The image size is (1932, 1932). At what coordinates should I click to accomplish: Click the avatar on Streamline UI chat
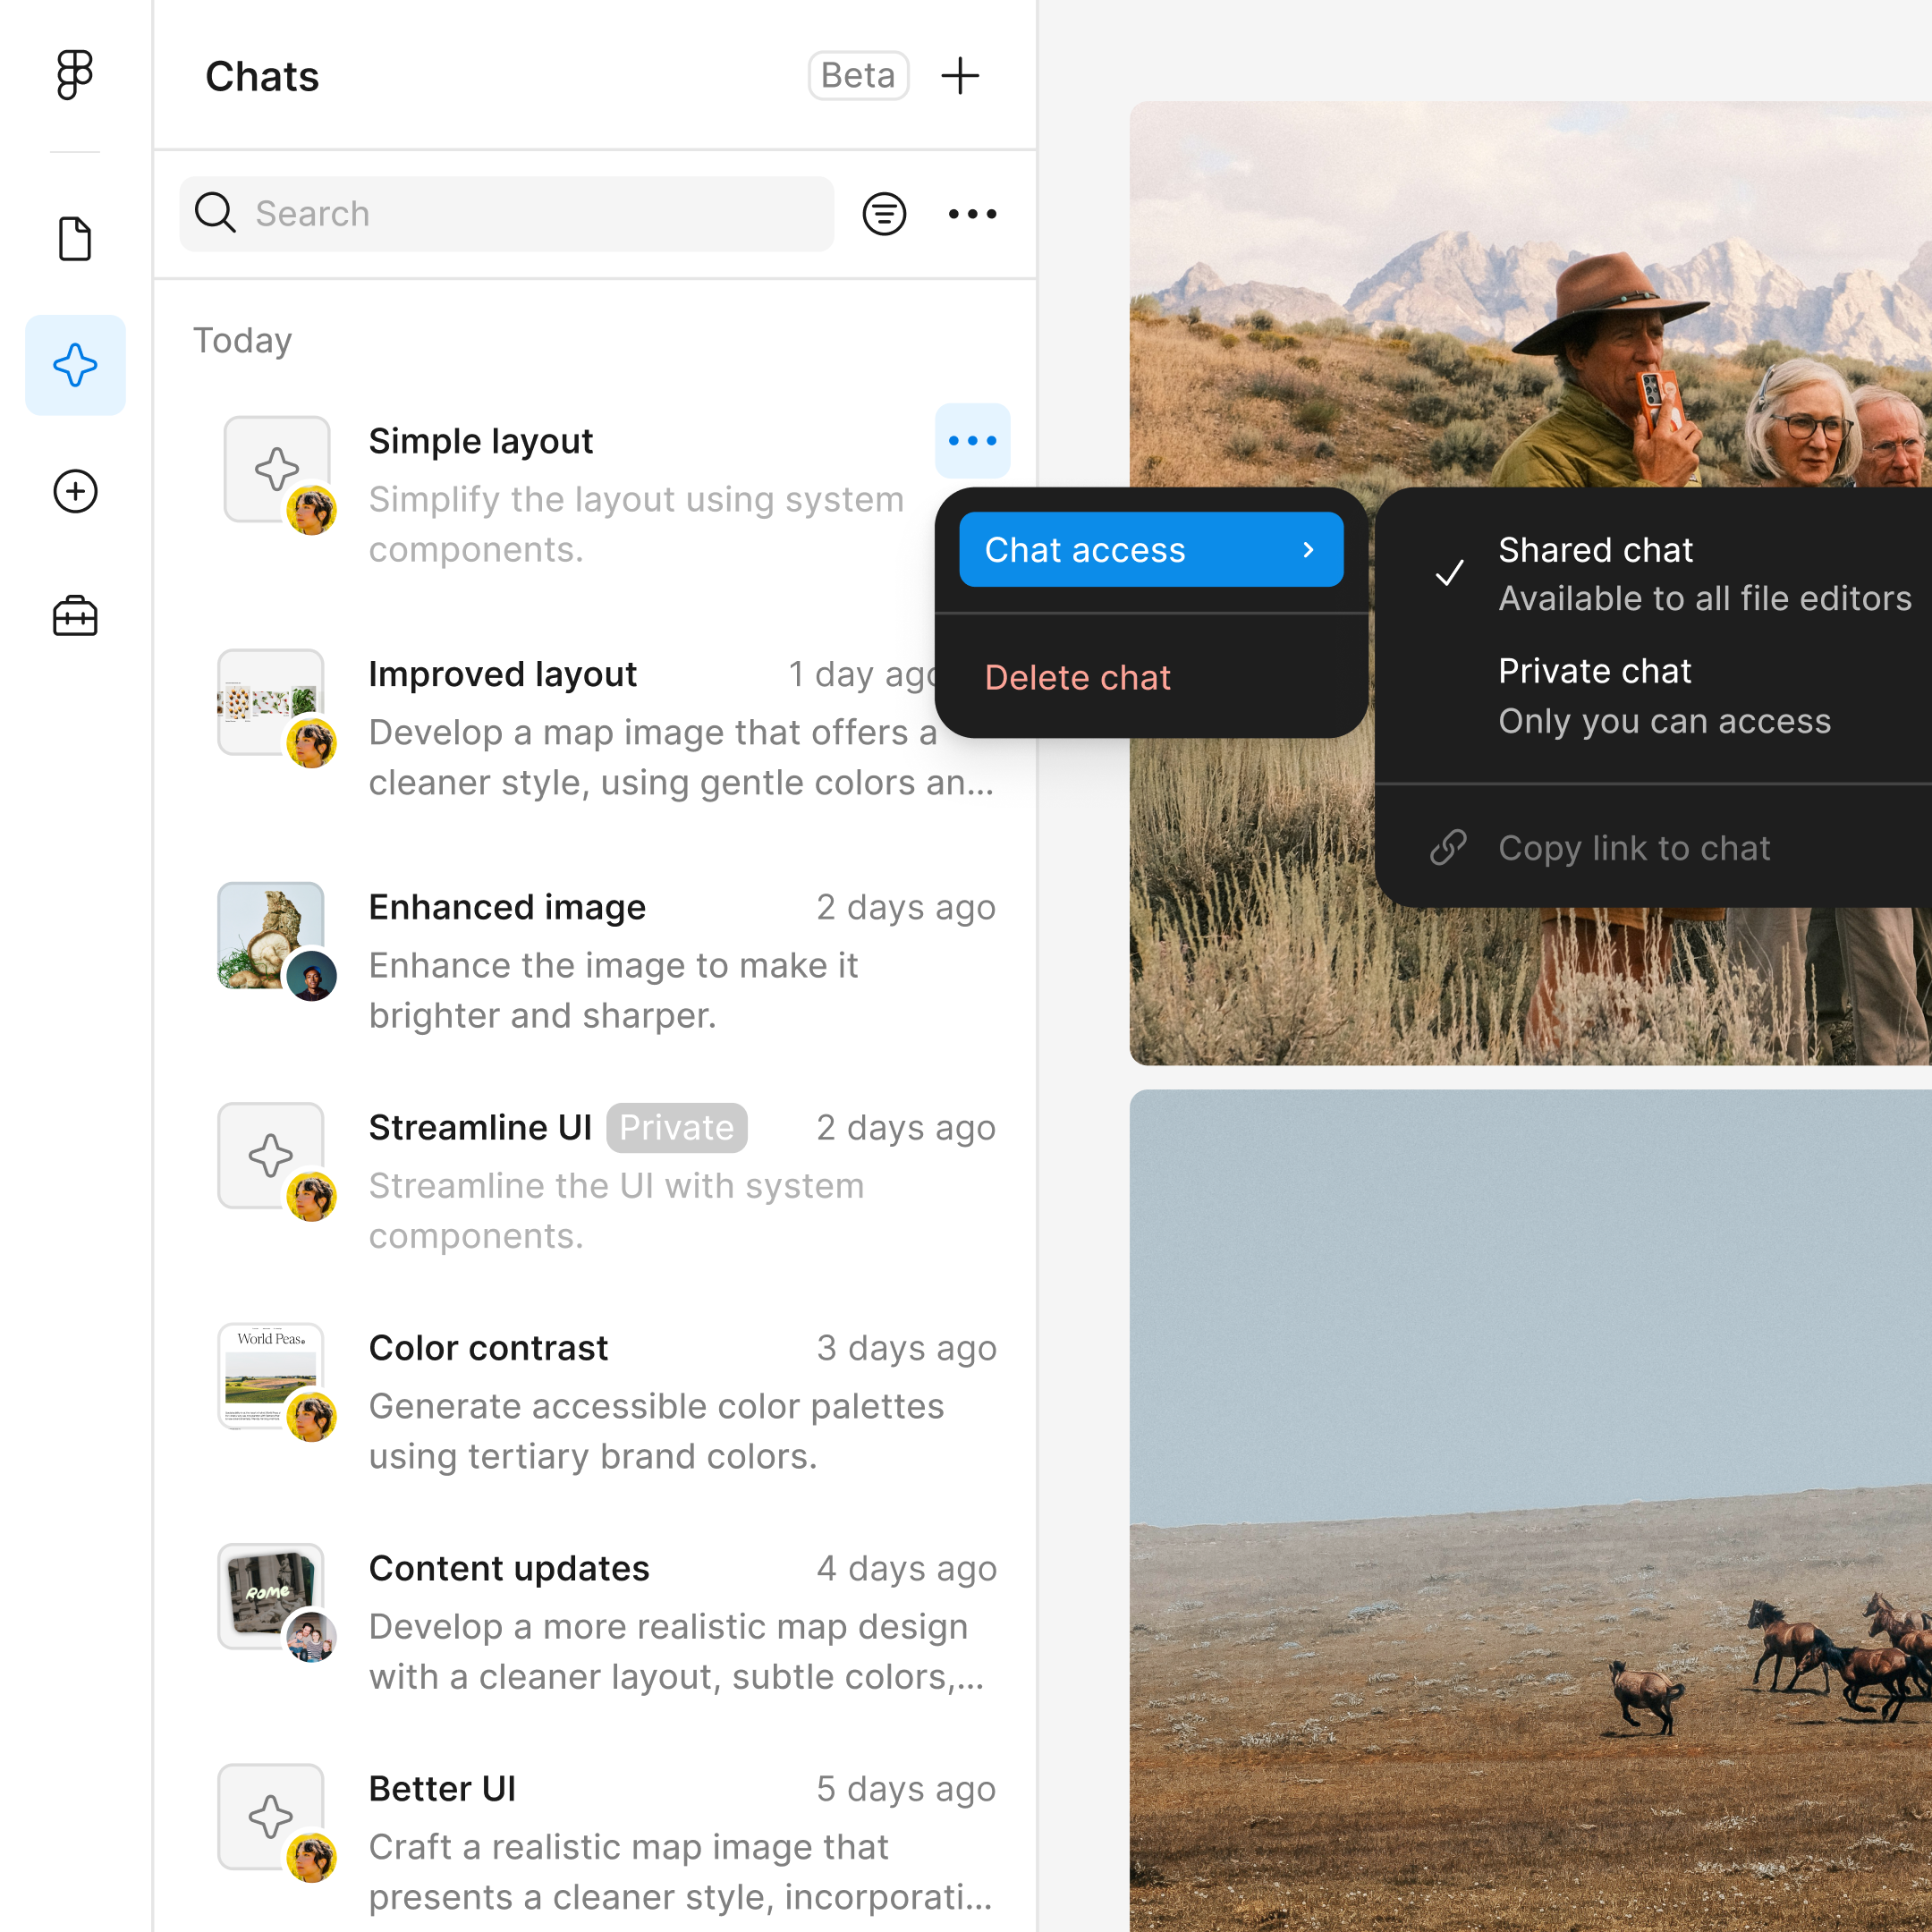(311, 1196)
